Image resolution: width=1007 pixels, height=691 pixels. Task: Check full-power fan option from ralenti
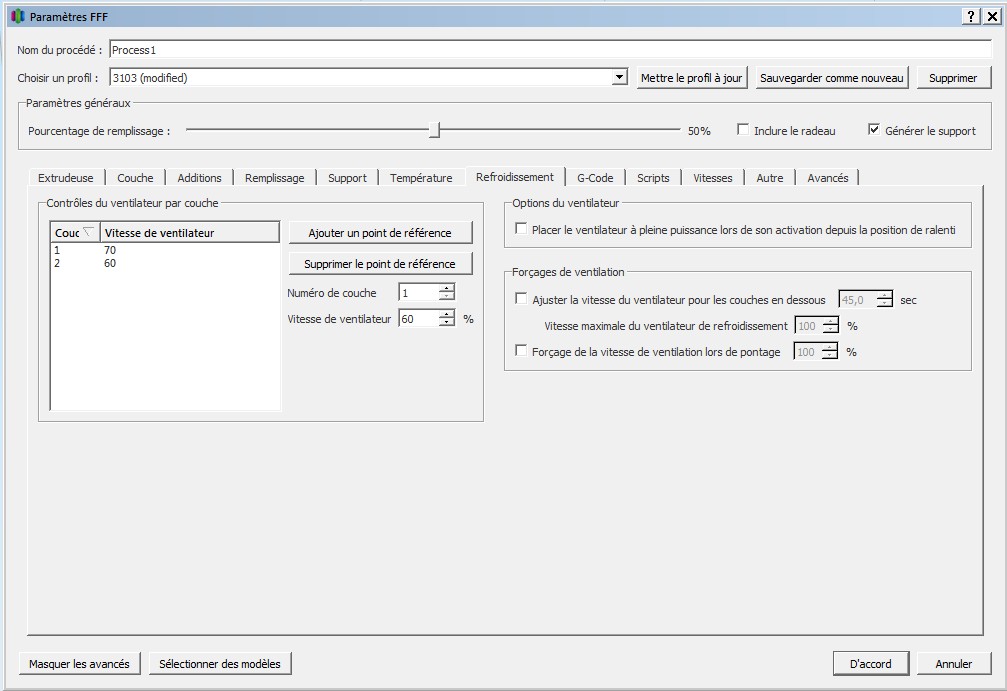(x=520, y=229)
